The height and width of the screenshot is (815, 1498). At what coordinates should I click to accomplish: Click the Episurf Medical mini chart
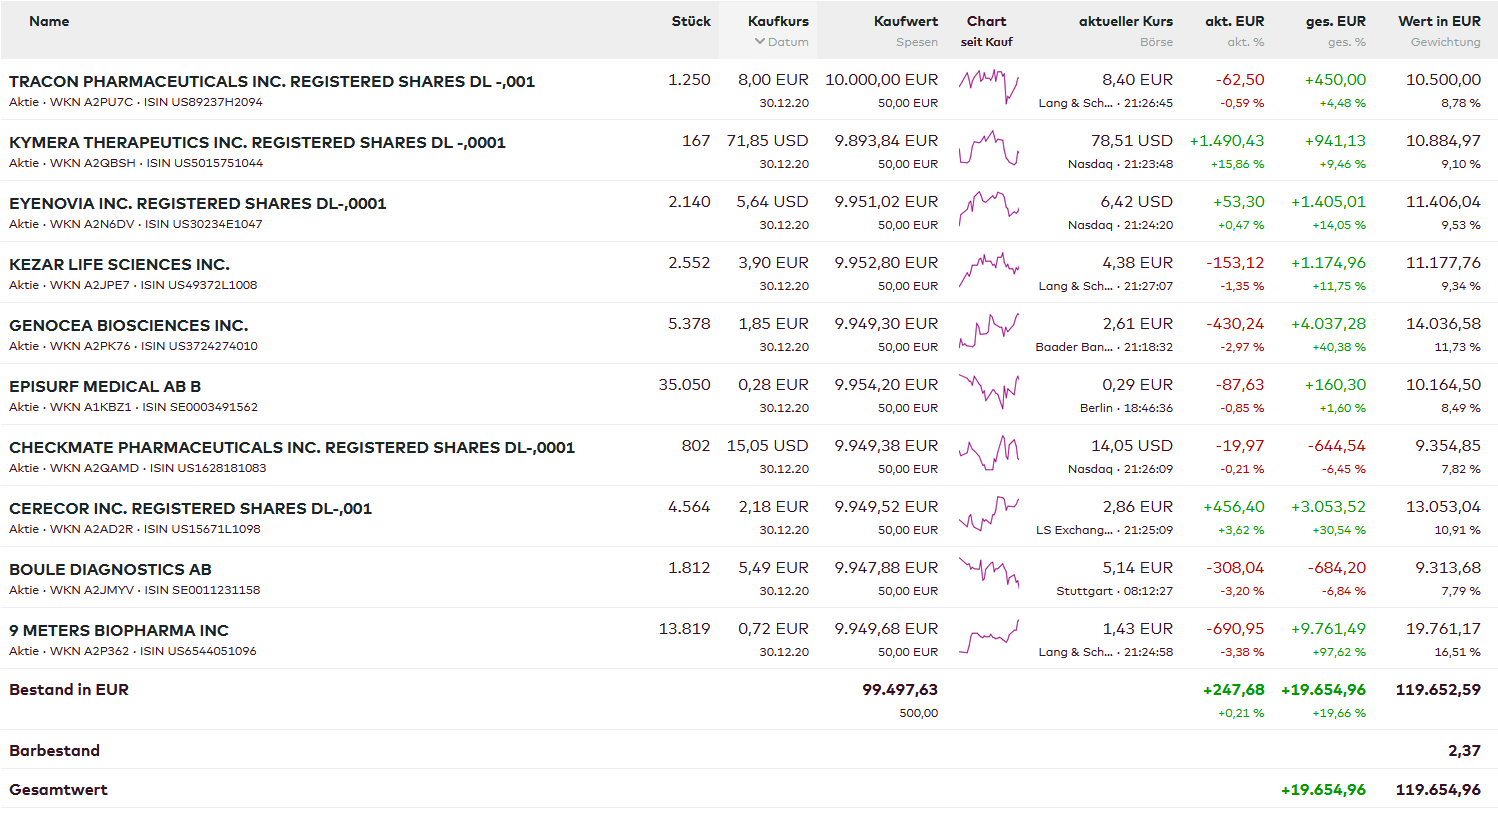coord(988,392)
